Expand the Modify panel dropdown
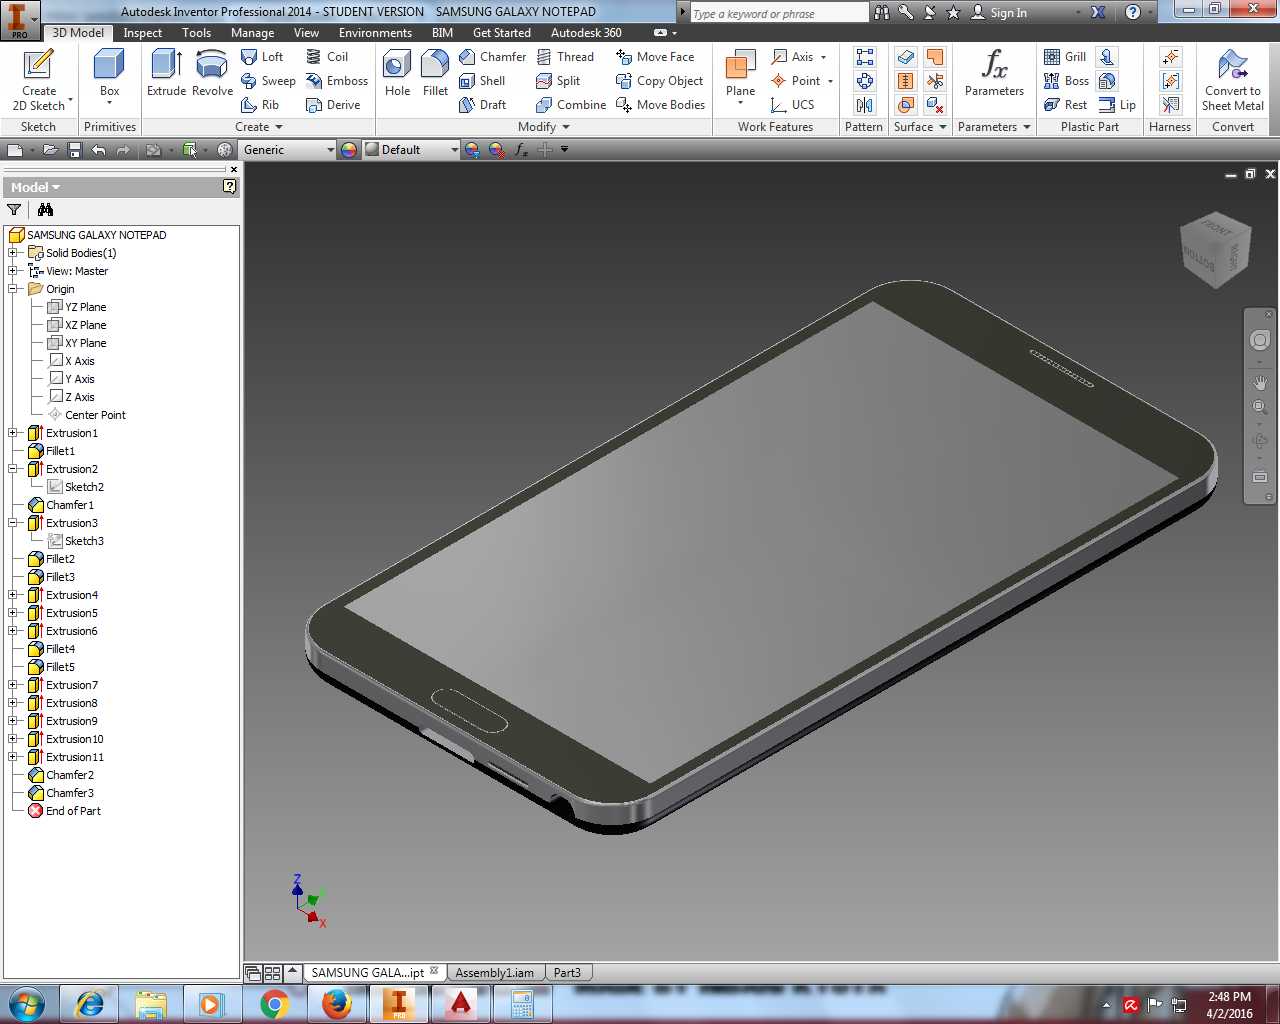Screen dimensions: 1280x1024 (544, 127)
